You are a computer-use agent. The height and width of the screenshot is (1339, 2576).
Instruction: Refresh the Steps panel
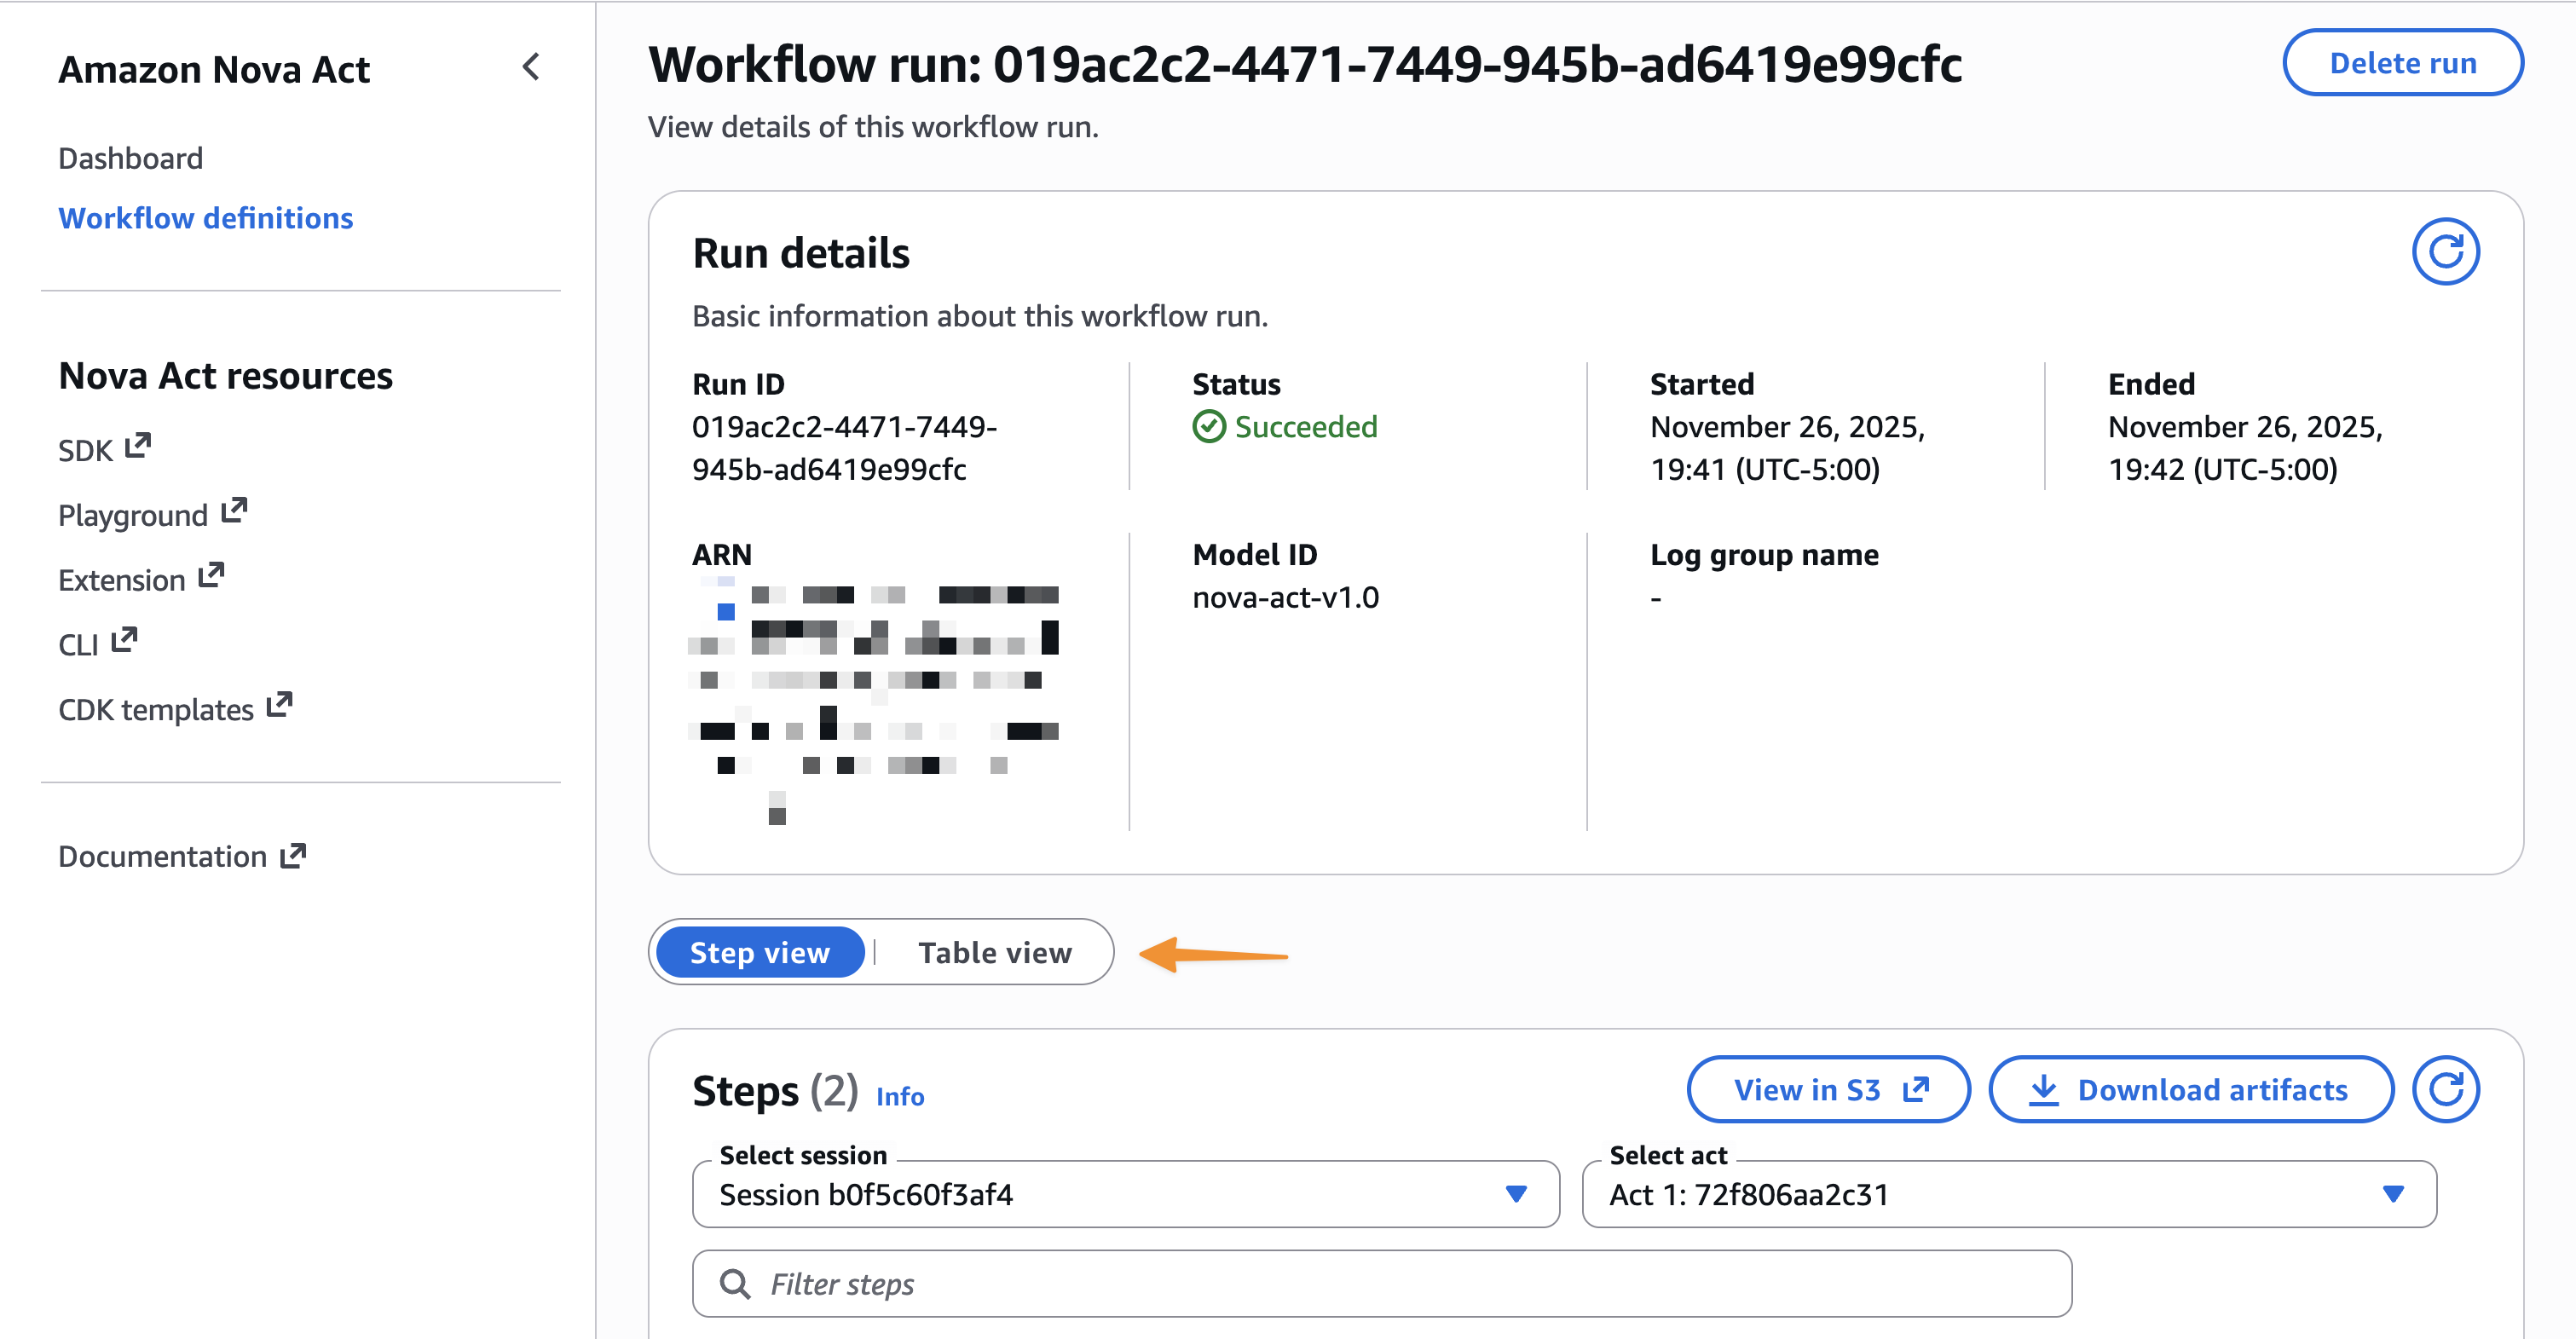(2444, 1089)
